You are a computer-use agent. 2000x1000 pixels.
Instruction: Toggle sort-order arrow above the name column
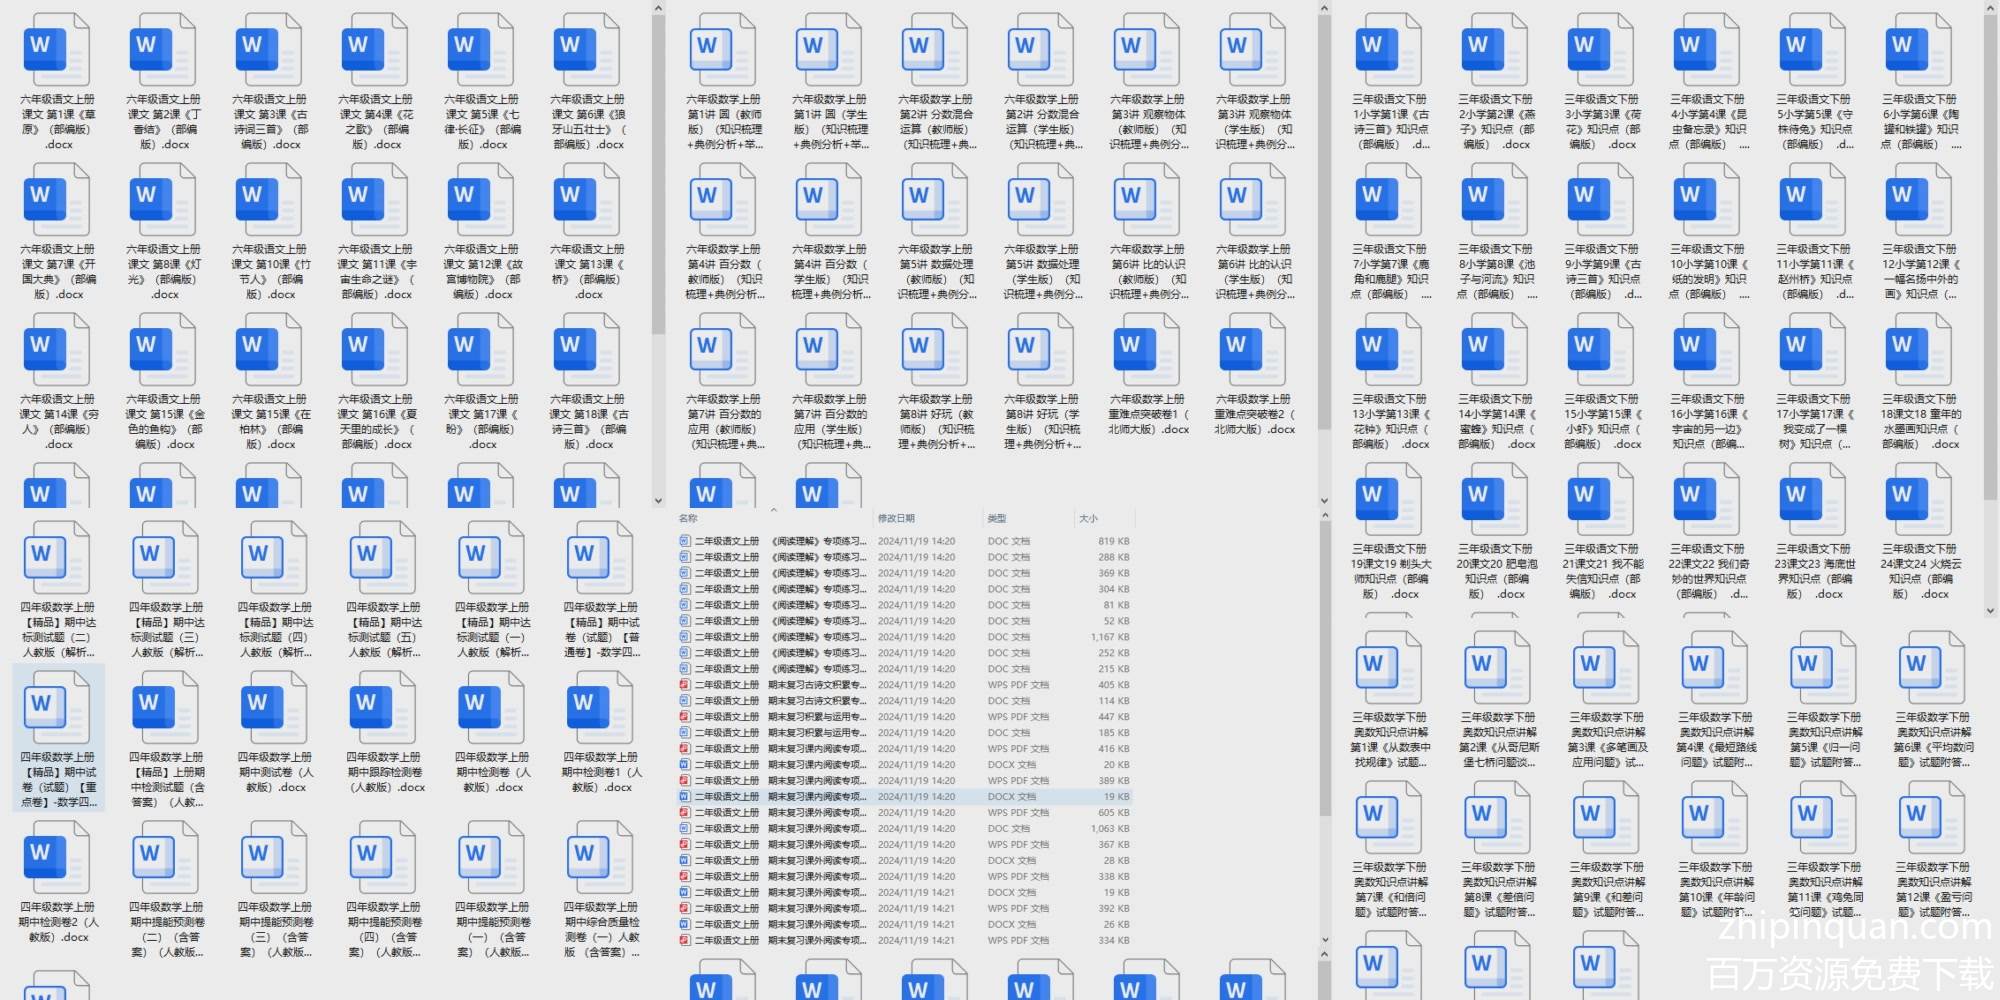click(773, 509)
